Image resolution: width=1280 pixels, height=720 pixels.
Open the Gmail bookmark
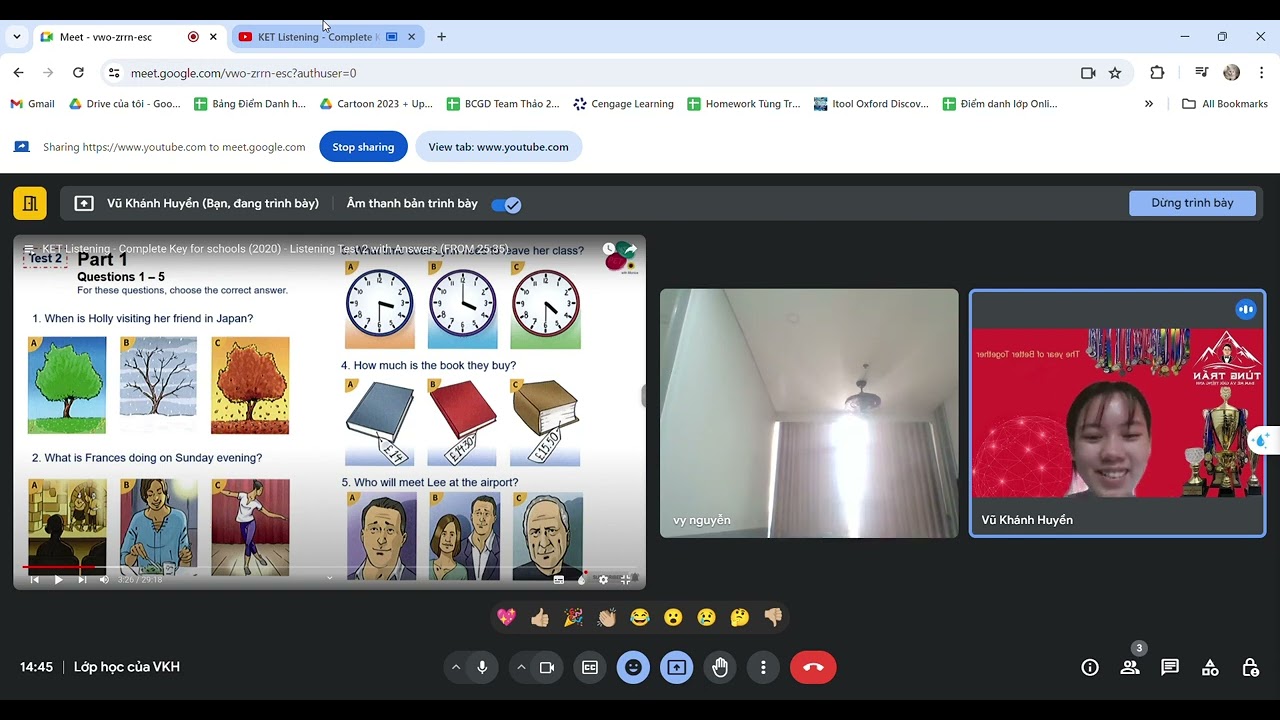point(32,104)
